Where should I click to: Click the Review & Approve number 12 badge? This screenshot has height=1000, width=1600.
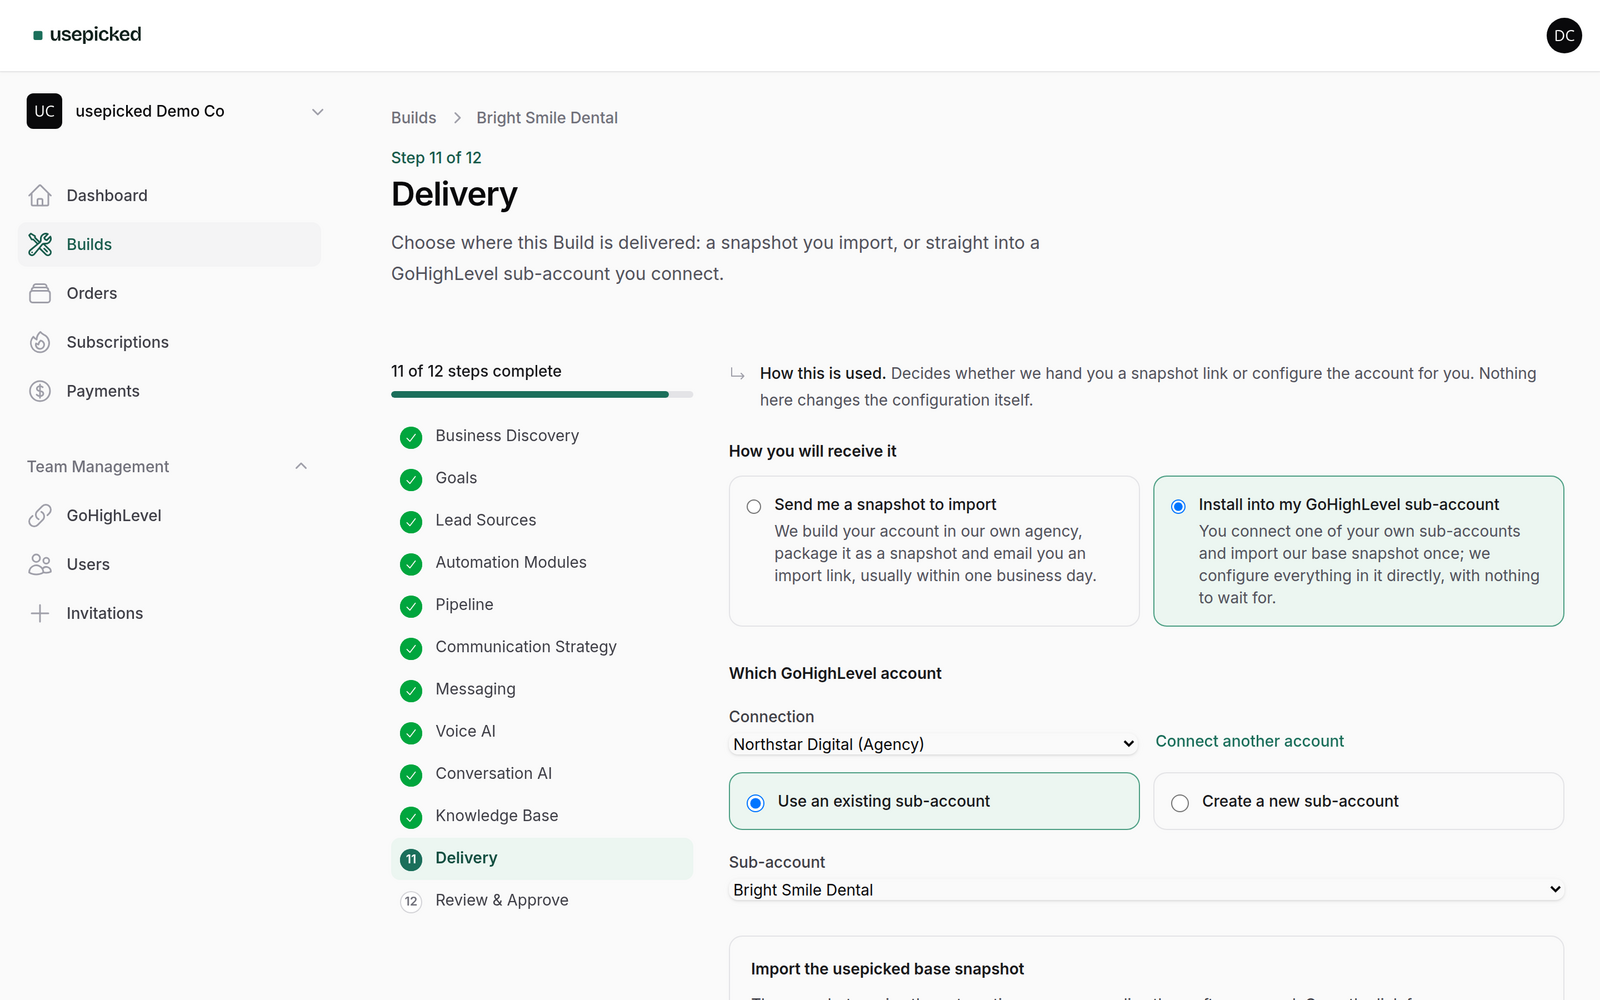click(x=411, y=901)
